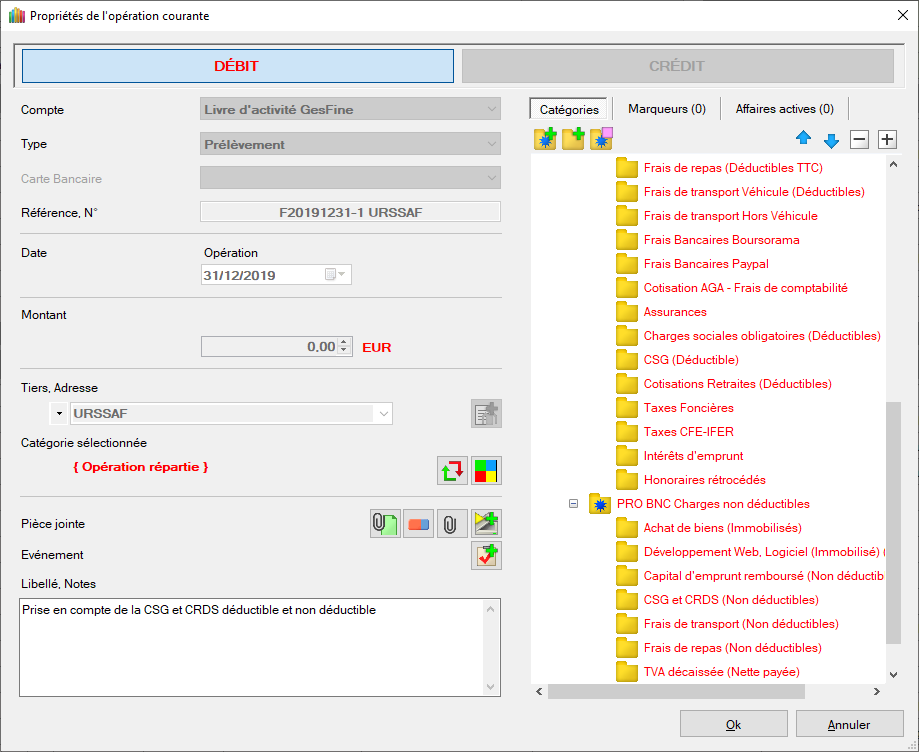Click the folder icon with pink square
The image size is (919, 752).
(x=601, y=140)
